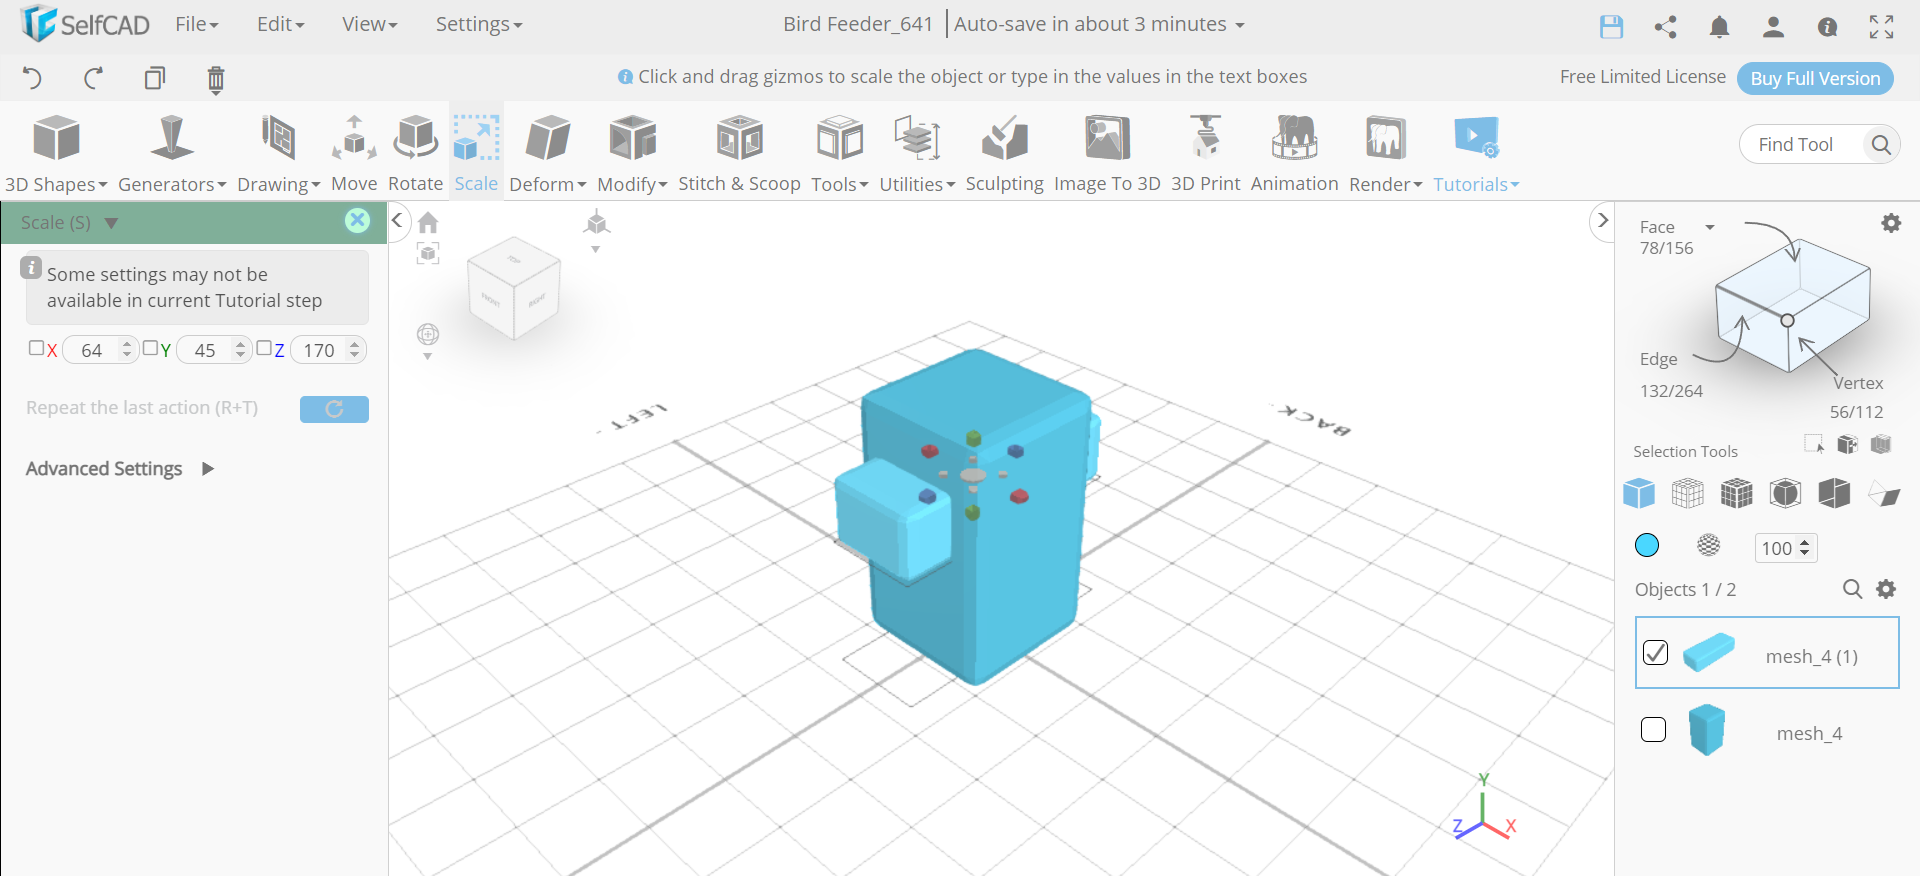Open the Modify dropdown
Screen dimensions: 1920x876
pyautogui.click(x=632, y=152)
